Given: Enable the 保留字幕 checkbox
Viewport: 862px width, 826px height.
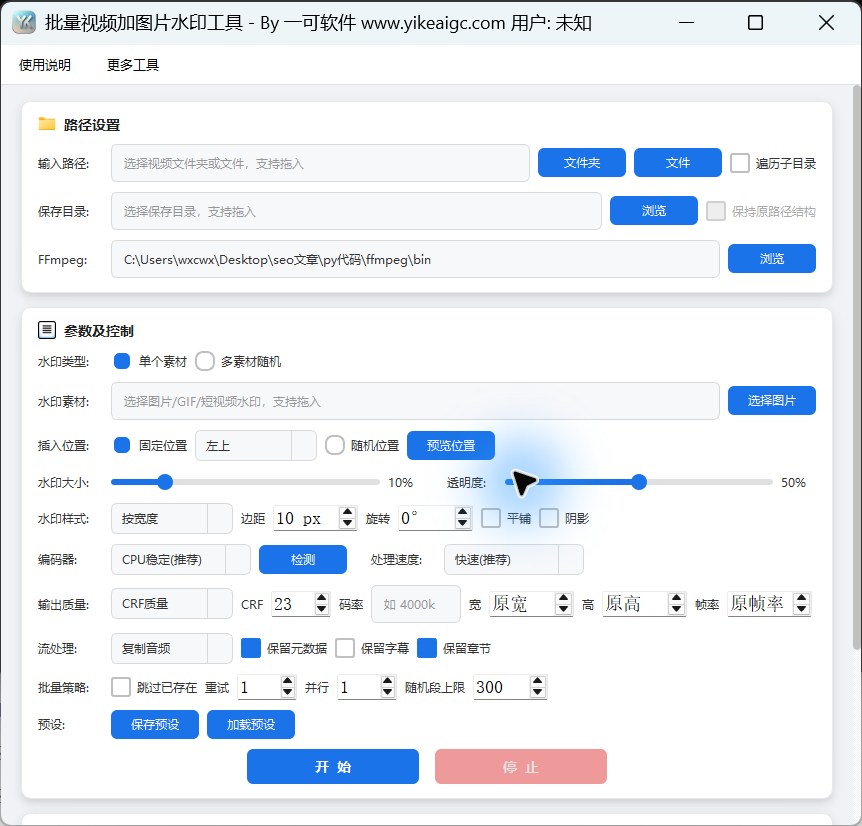Looking at the screenshot, I should pos(345,648).
